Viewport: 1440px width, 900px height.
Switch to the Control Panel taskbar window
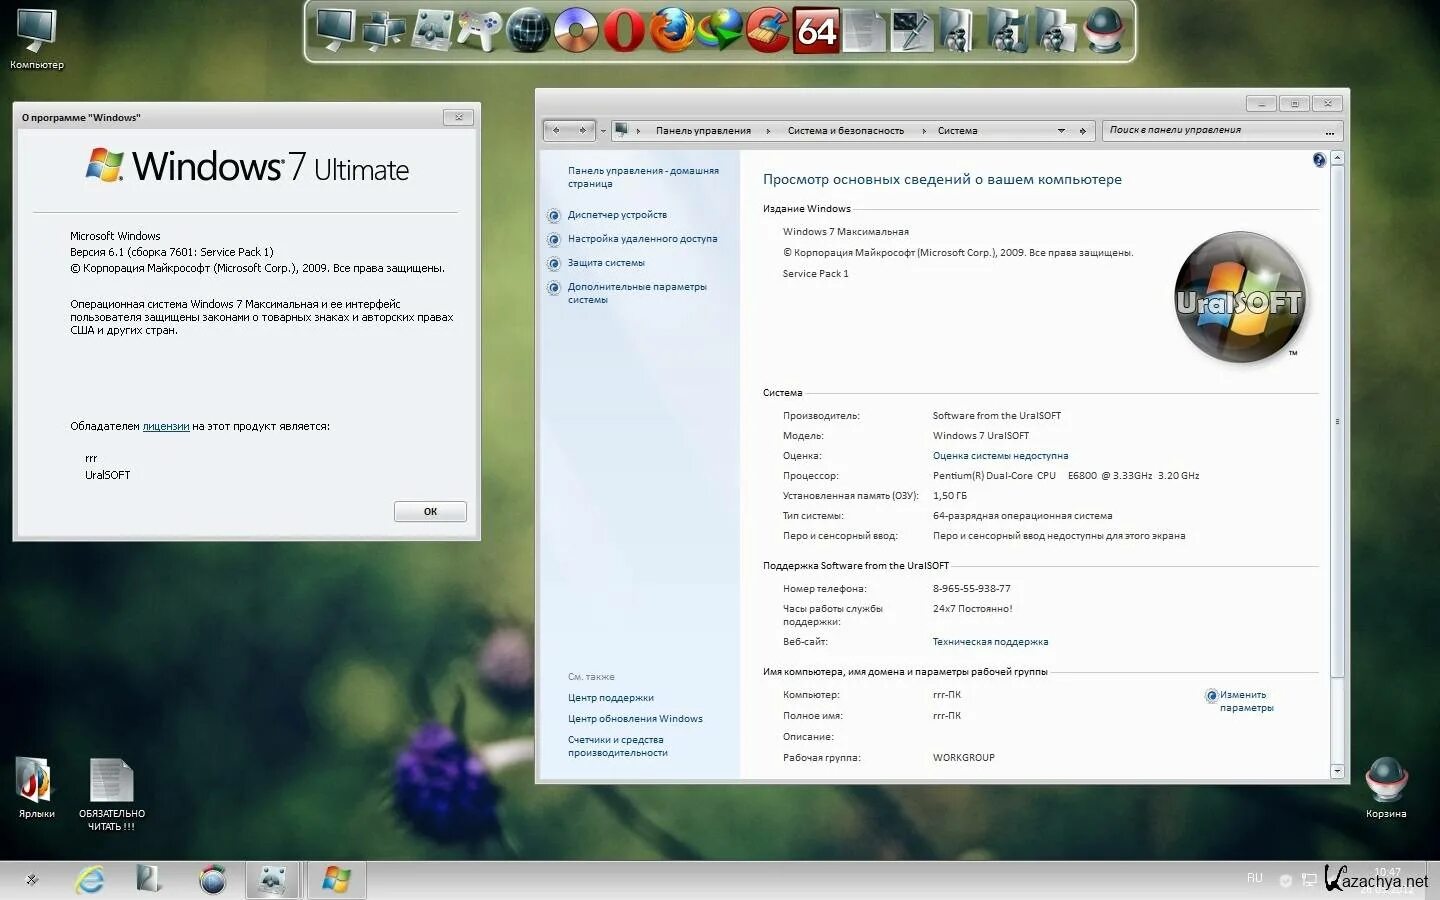273,880
